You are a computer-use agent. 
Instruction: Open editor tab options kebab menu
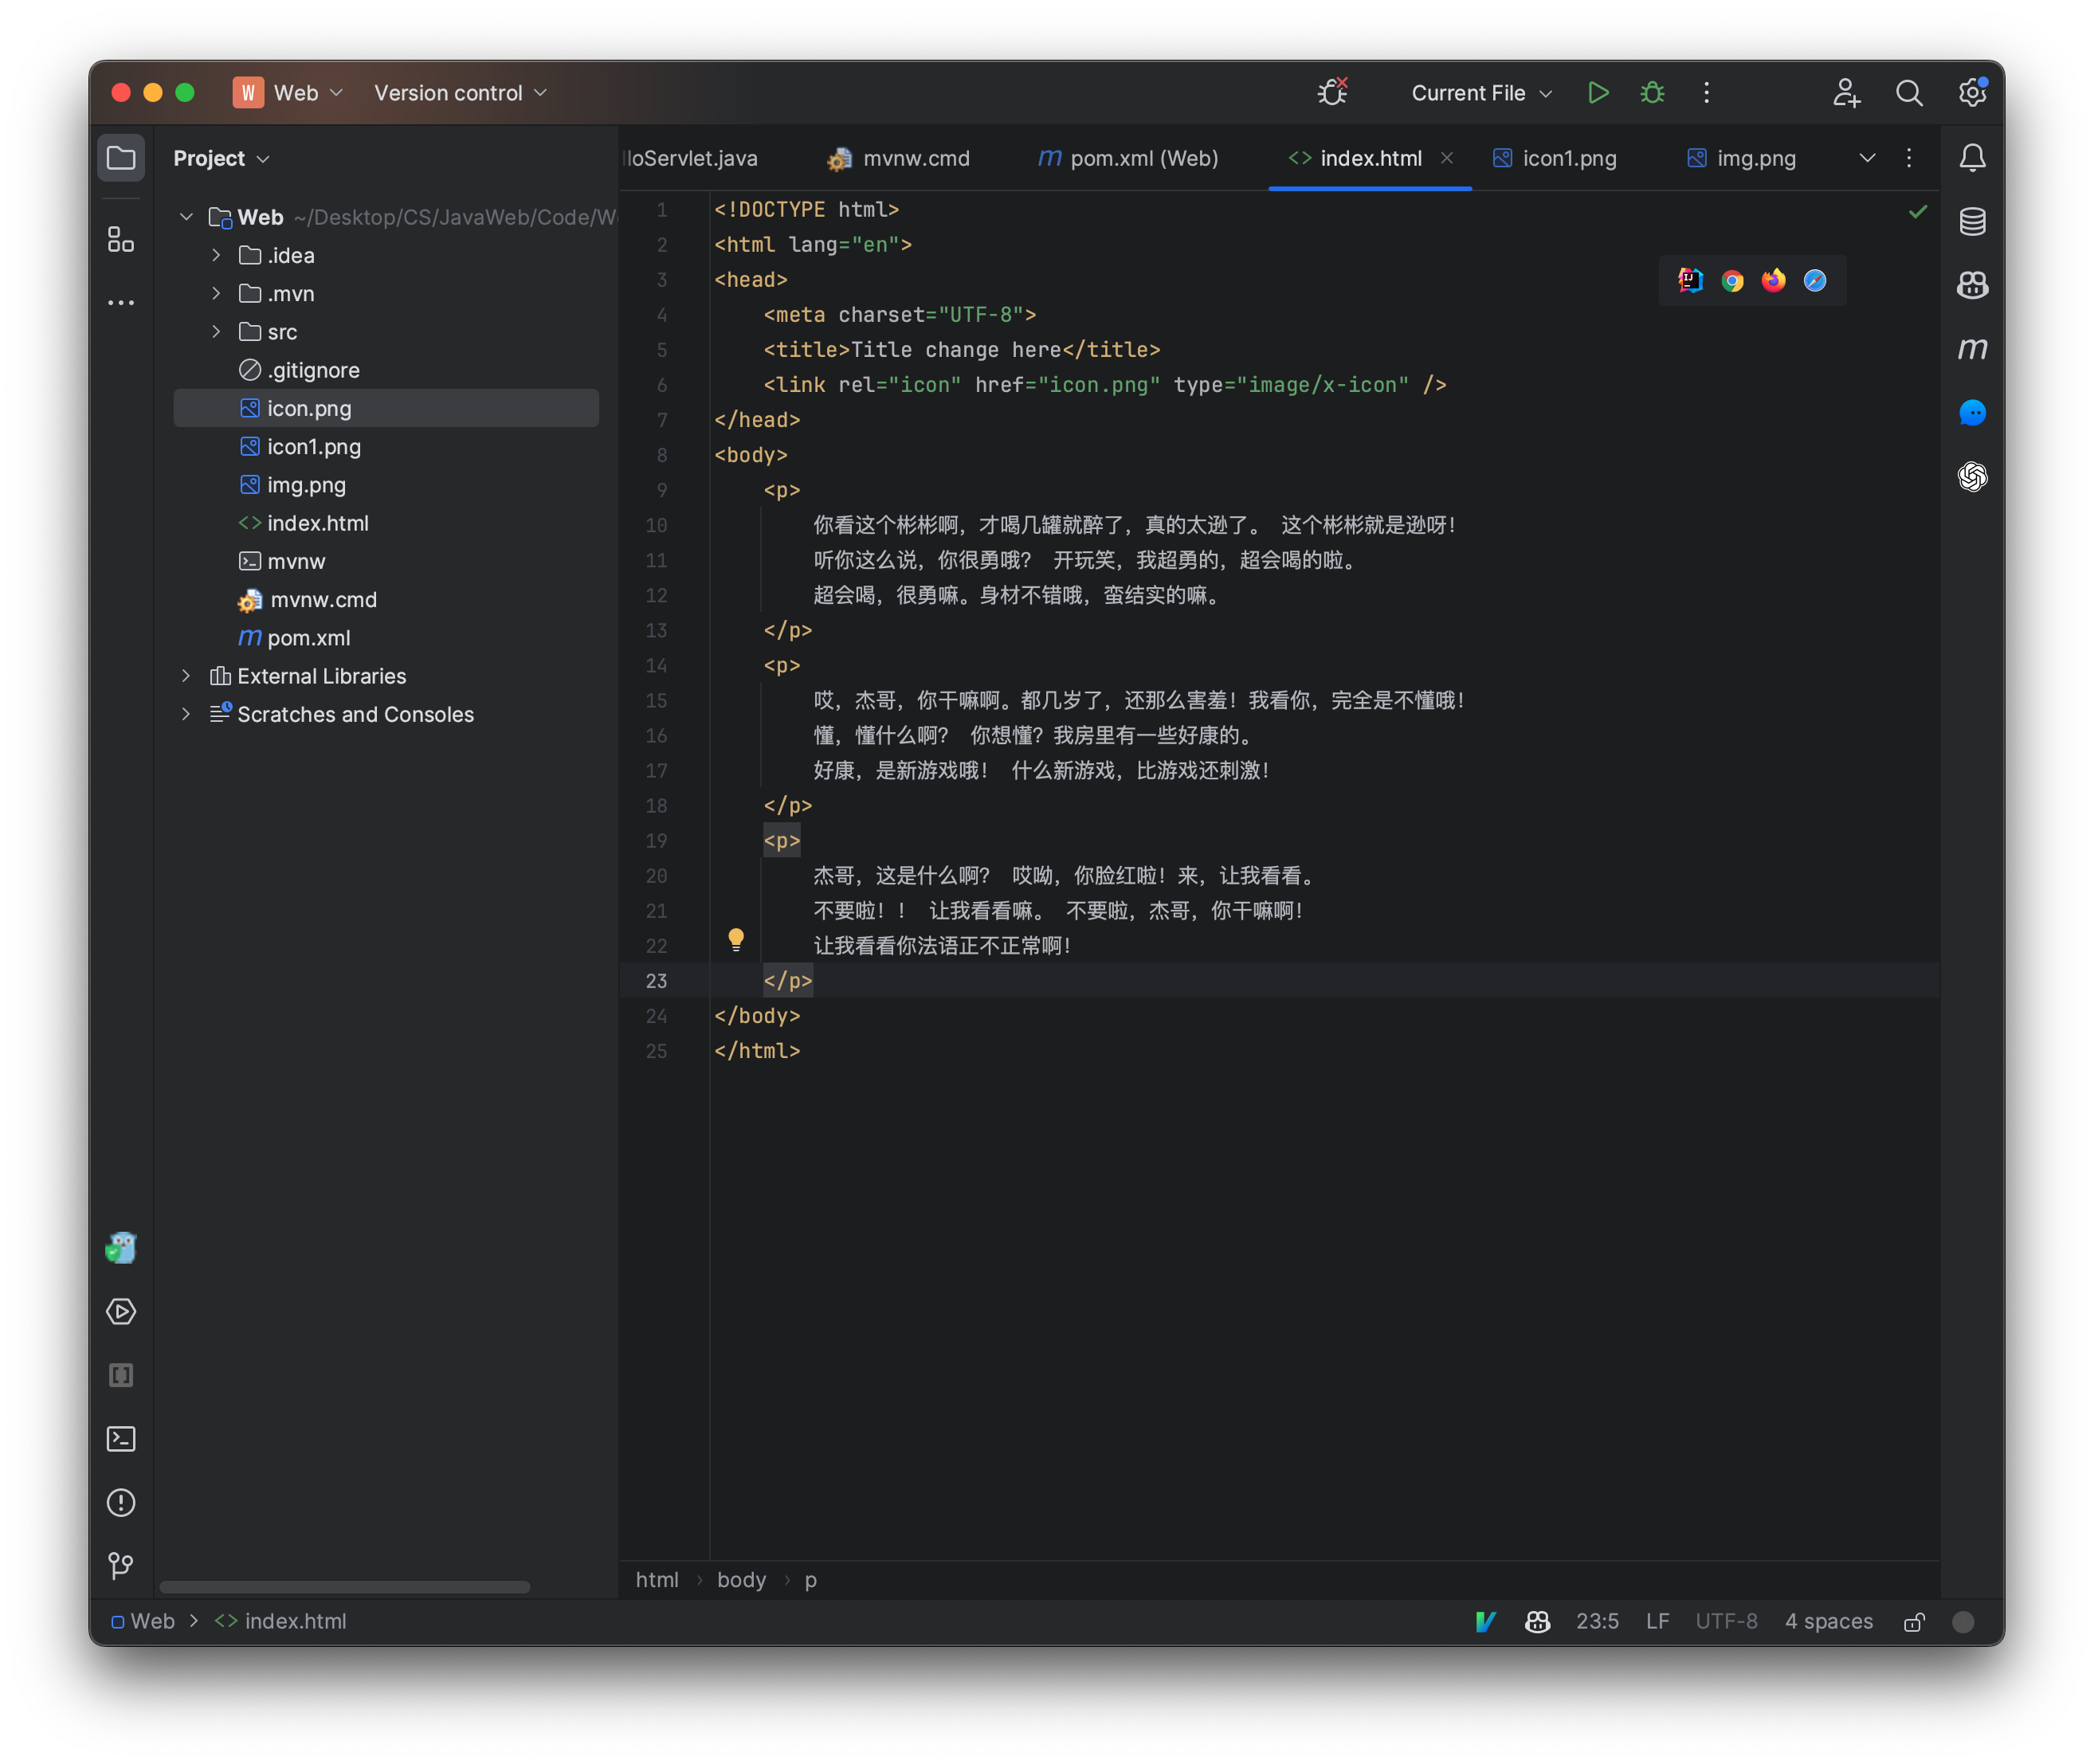[x=1908, y=158]
